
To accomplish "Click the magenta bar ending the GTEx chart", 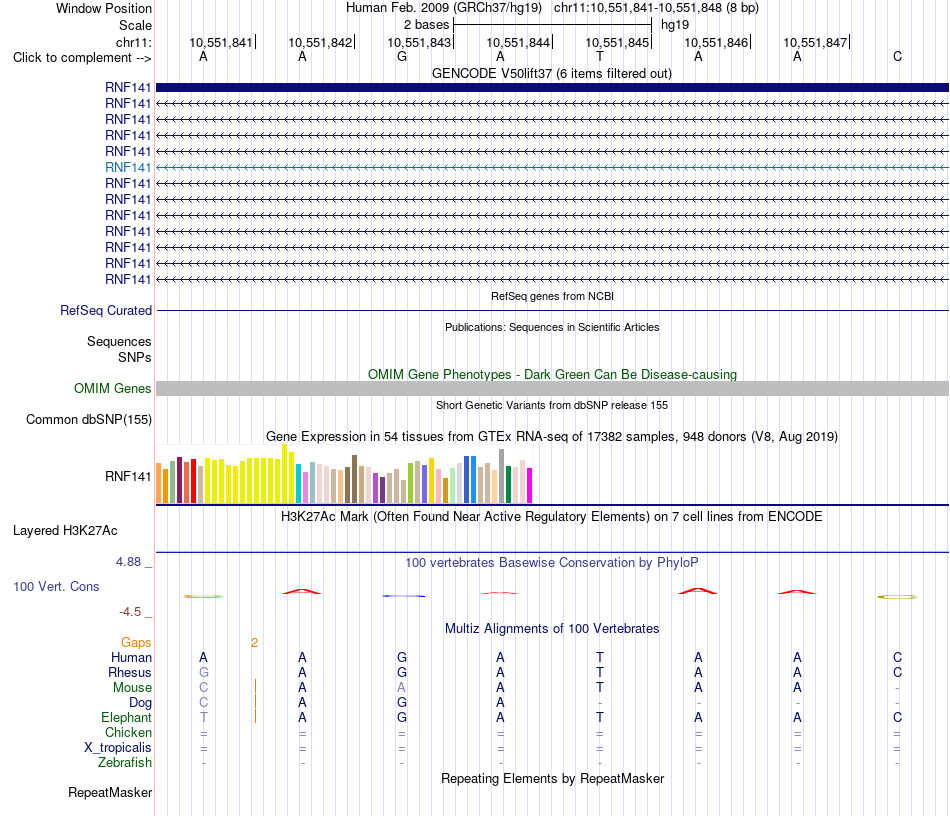I will tap(530, 485).
